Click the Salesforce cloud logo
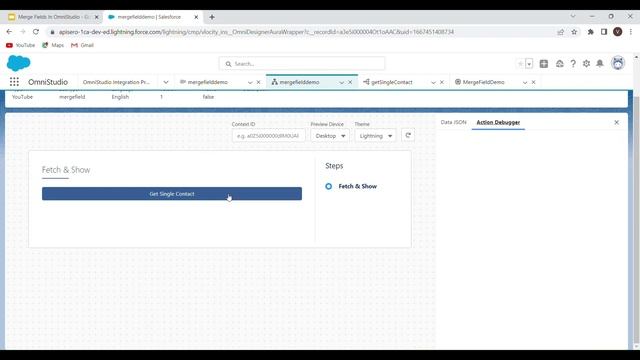 19,63
